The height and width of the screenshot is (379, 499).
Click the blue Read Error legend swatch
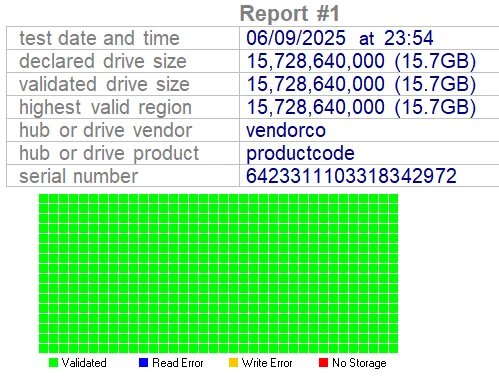[143, 363]
